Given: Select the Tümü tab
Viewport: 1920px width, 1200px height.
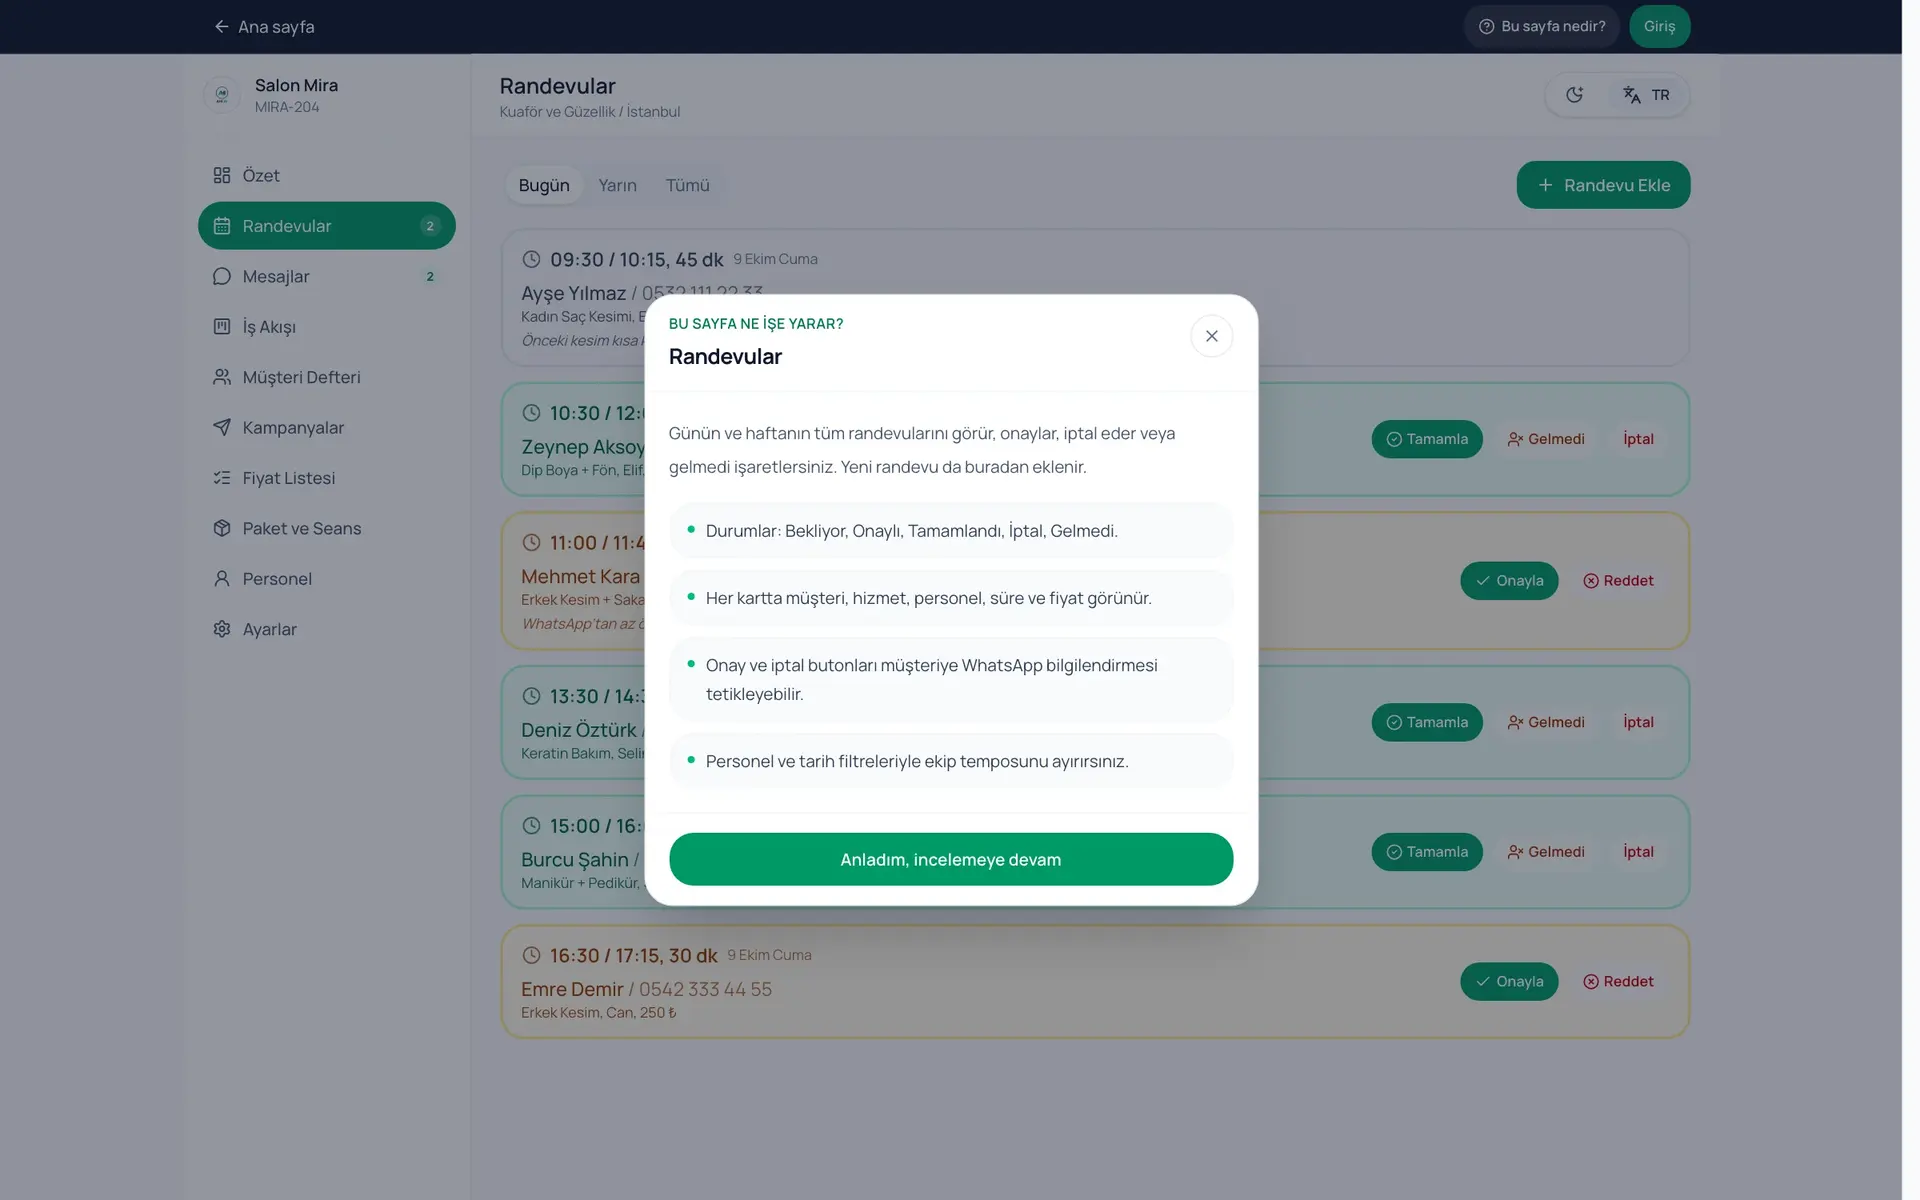Looking at the screenshot, I should coord(687,185).
